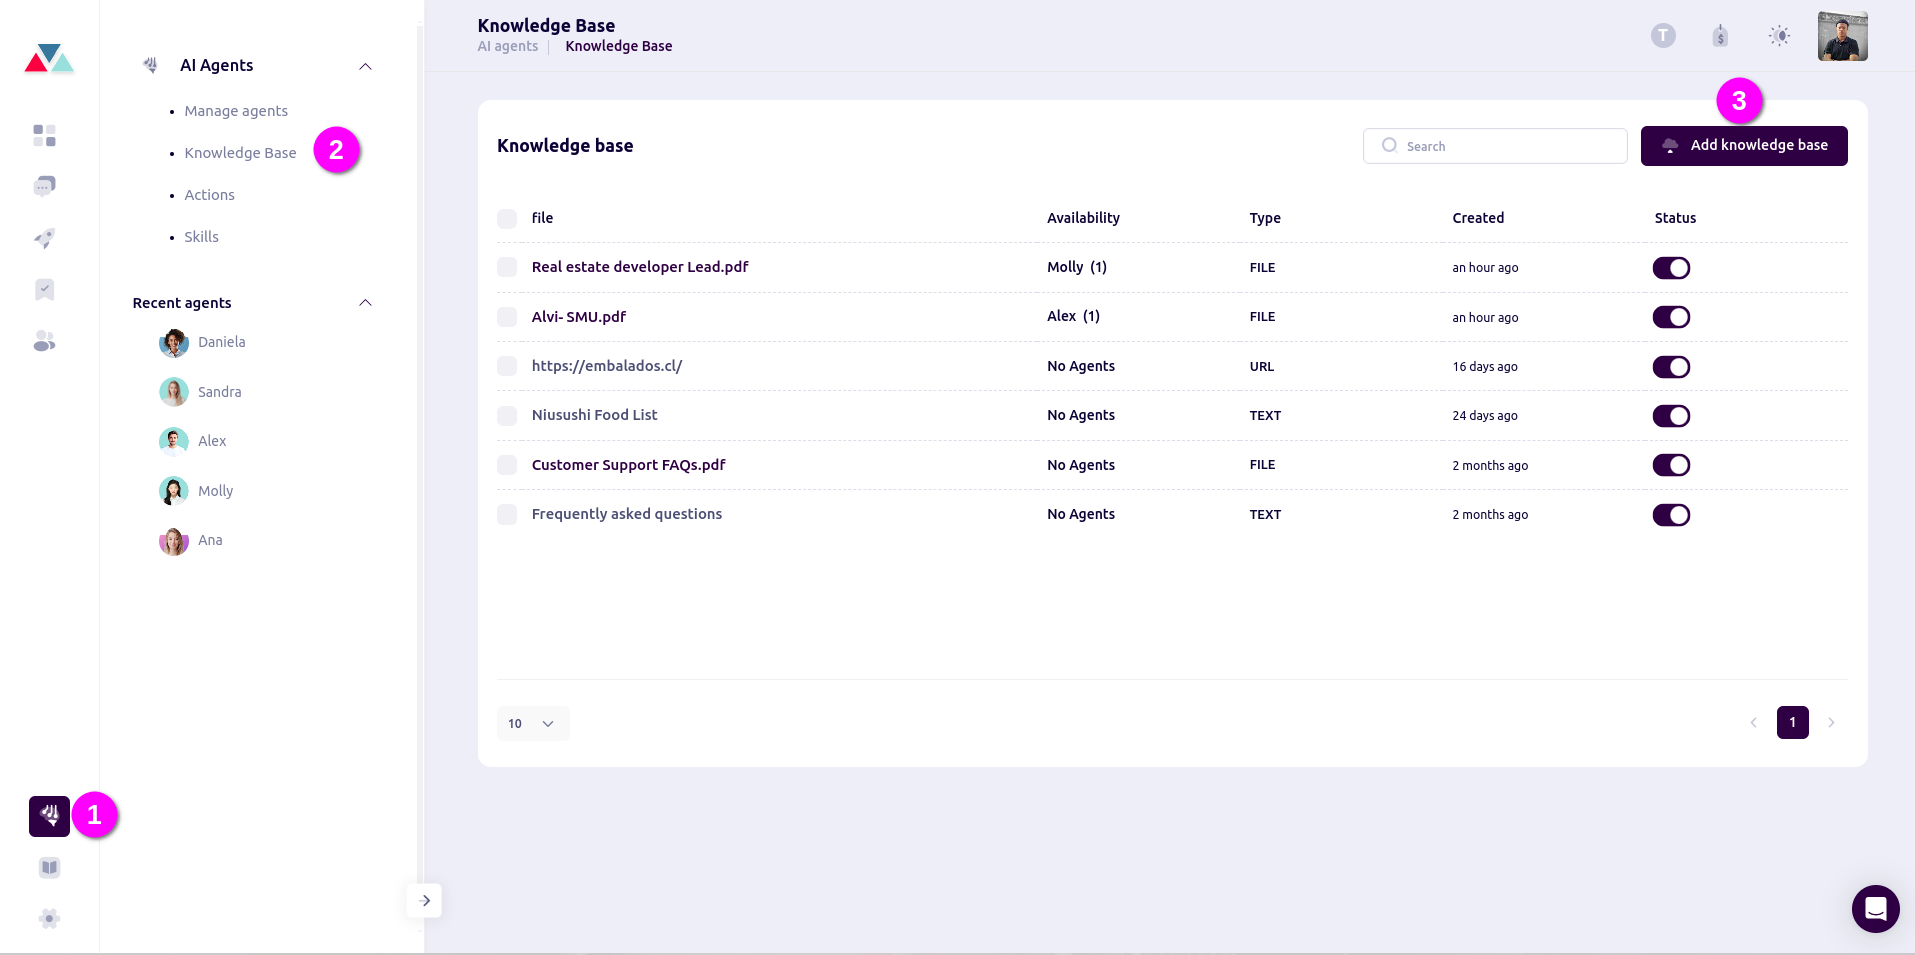The height and width of the screenshot is (955, 1915).
Task: Check the https://embalados.cl/ row
Action: pos(507,366)
